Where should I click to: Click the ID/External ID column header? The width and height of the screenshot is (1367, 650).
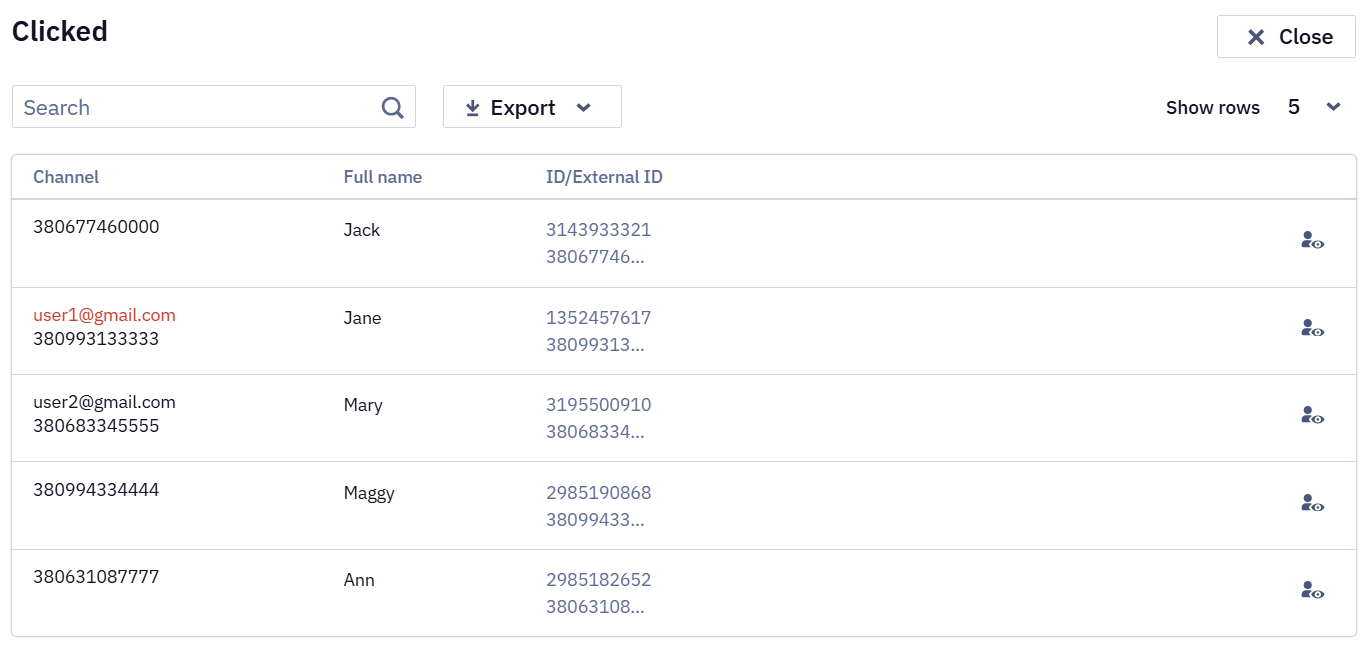(x=604, y=177)
